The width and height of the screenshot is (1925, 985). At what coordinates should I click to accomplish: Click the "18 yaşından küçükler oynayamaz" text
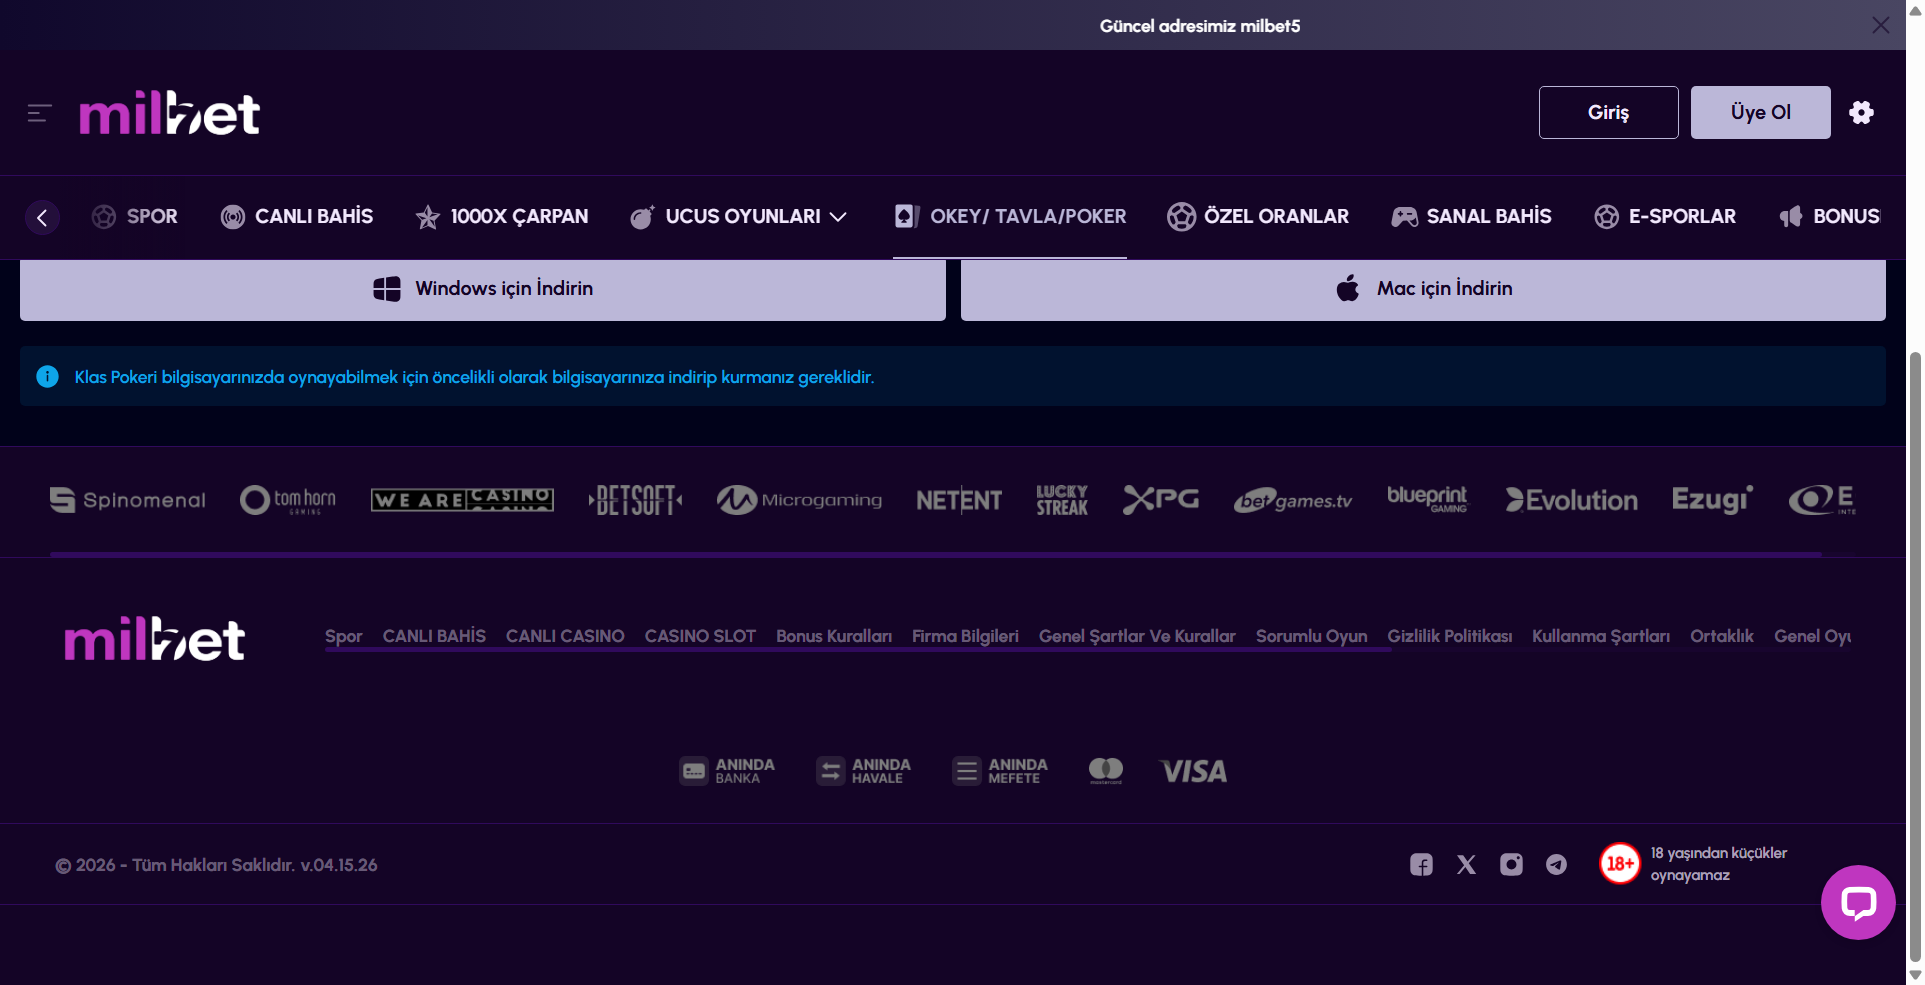1718,864
